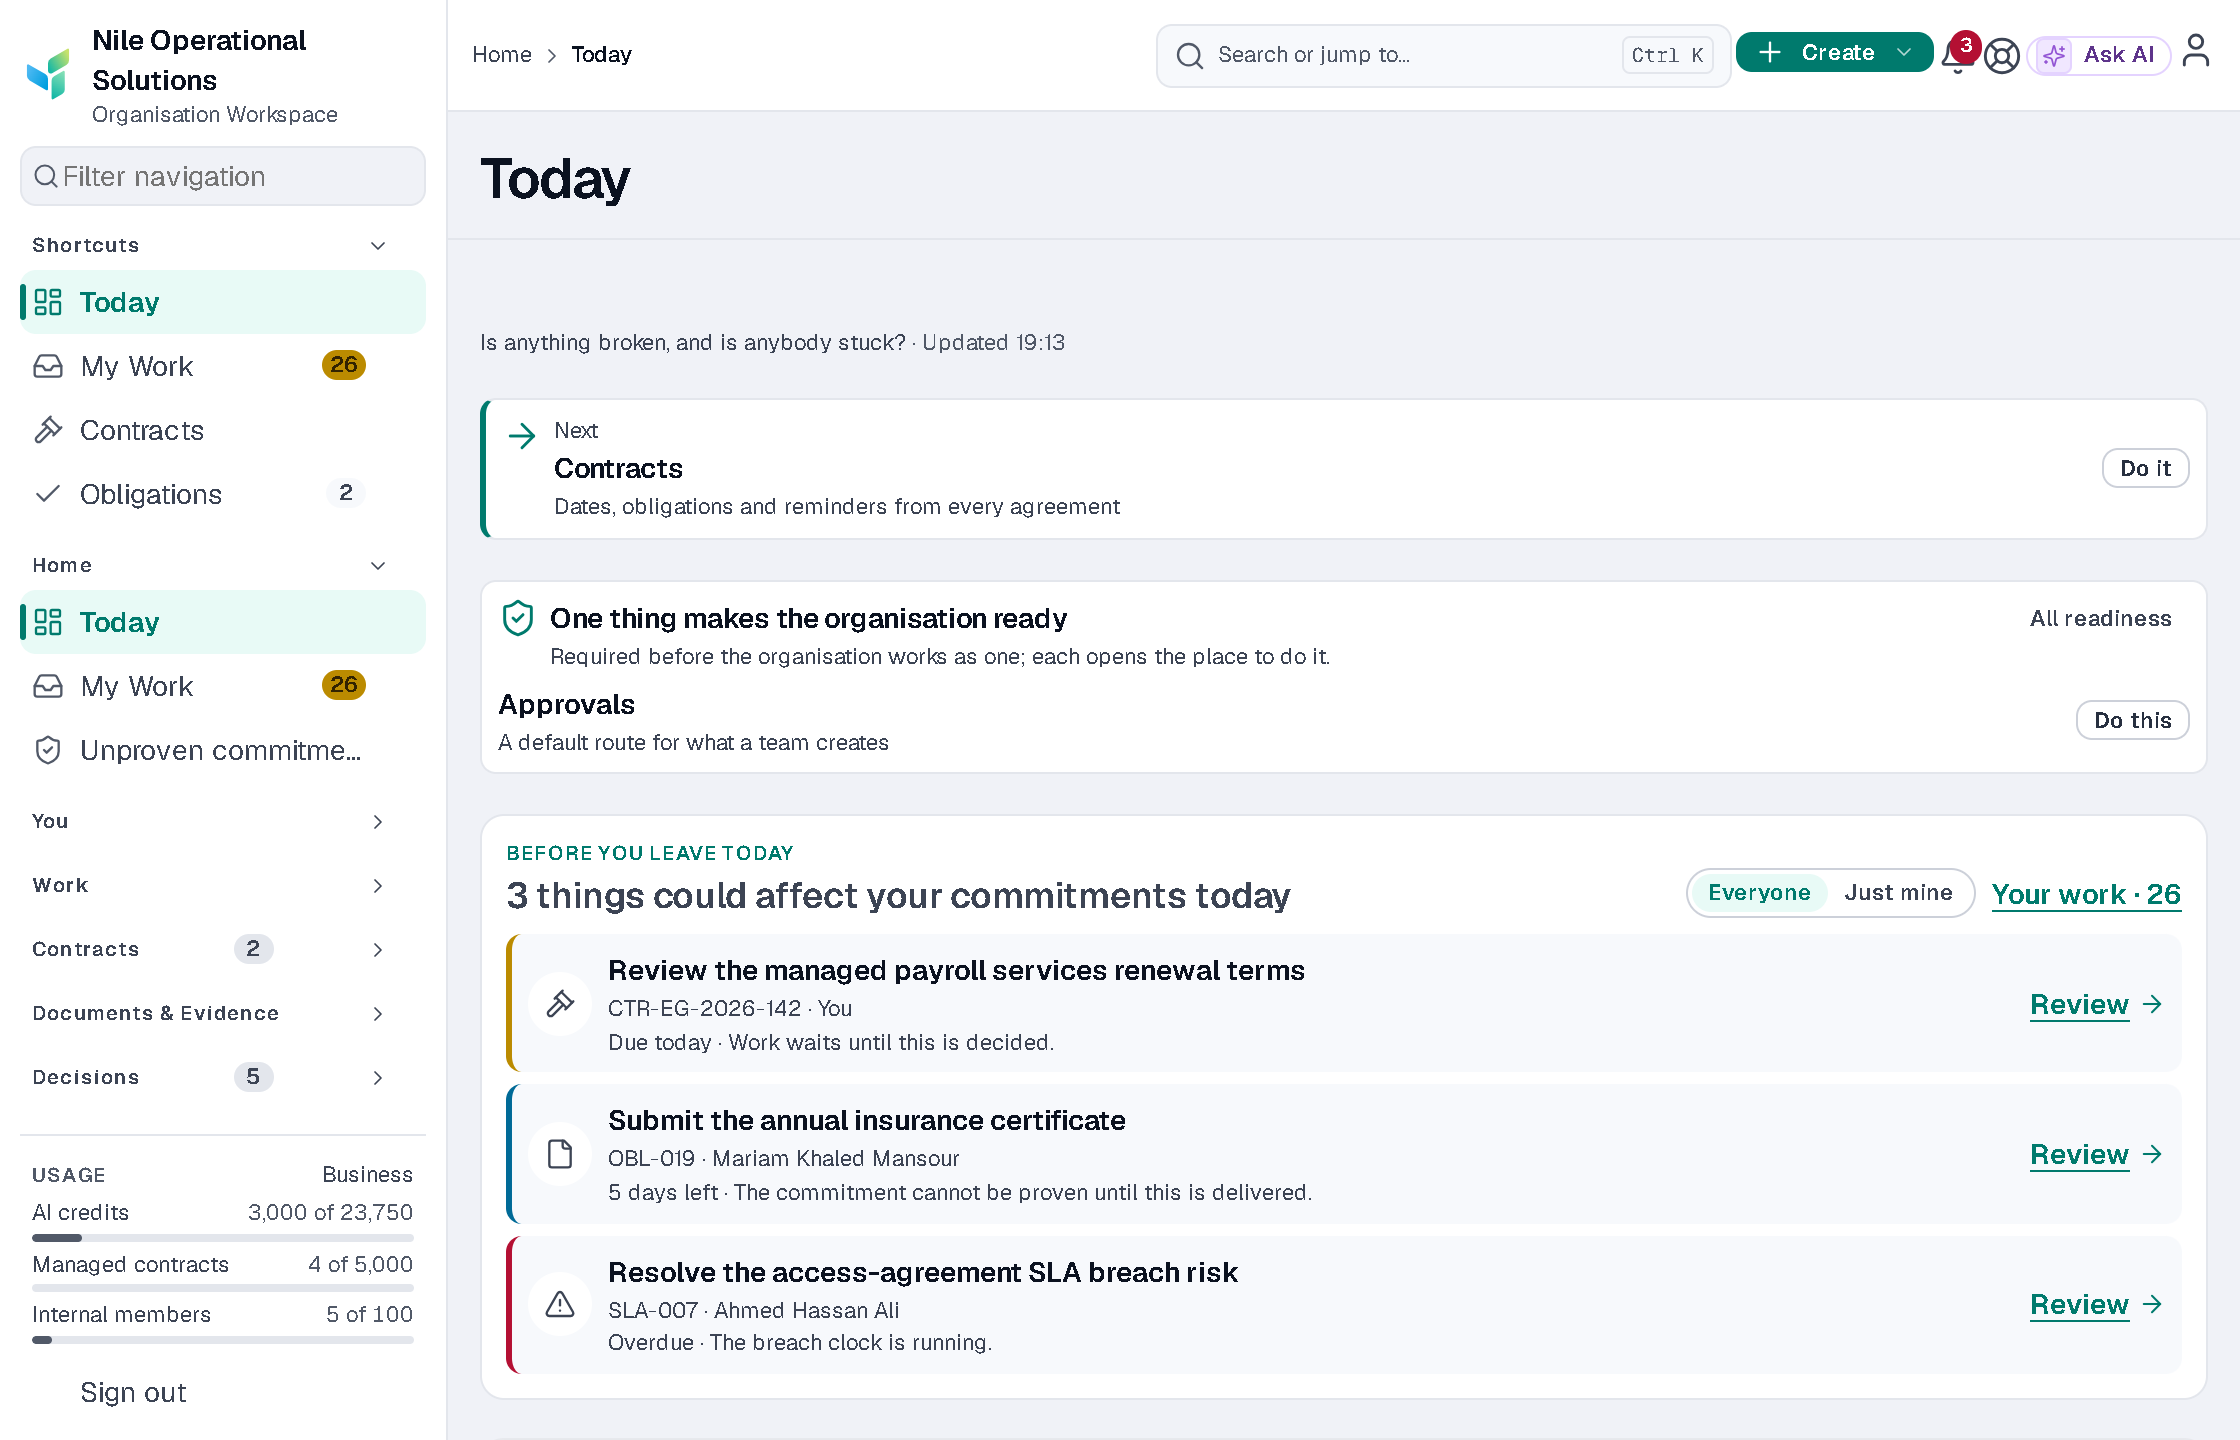This screenshot has height=1440, width=2240.
Task: Open the Create dropdown button
Action: (x=1834, y=52)
